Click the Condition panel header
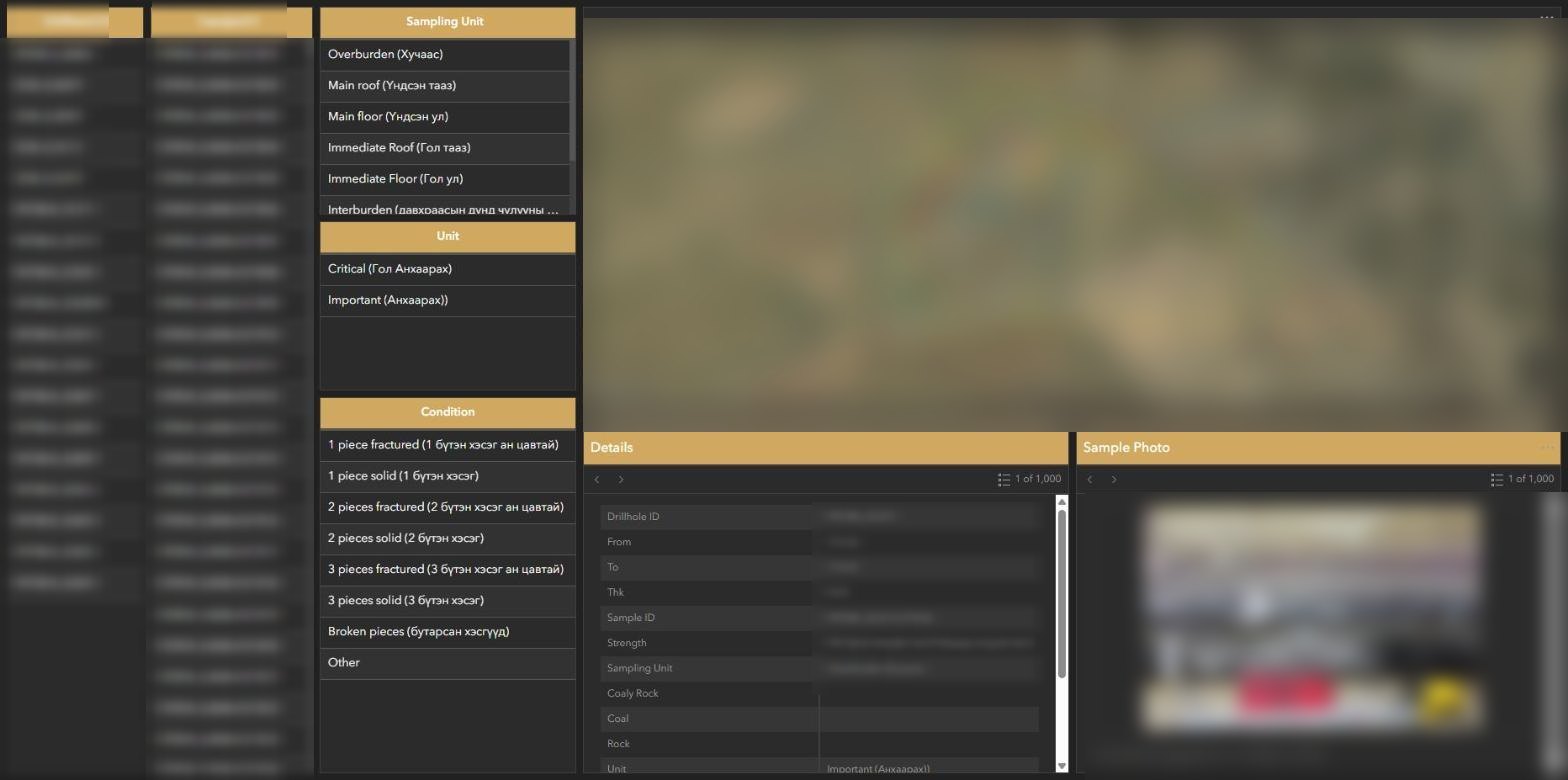The image size is (1568, 780). pyautogui.click(x=447, y=412)
